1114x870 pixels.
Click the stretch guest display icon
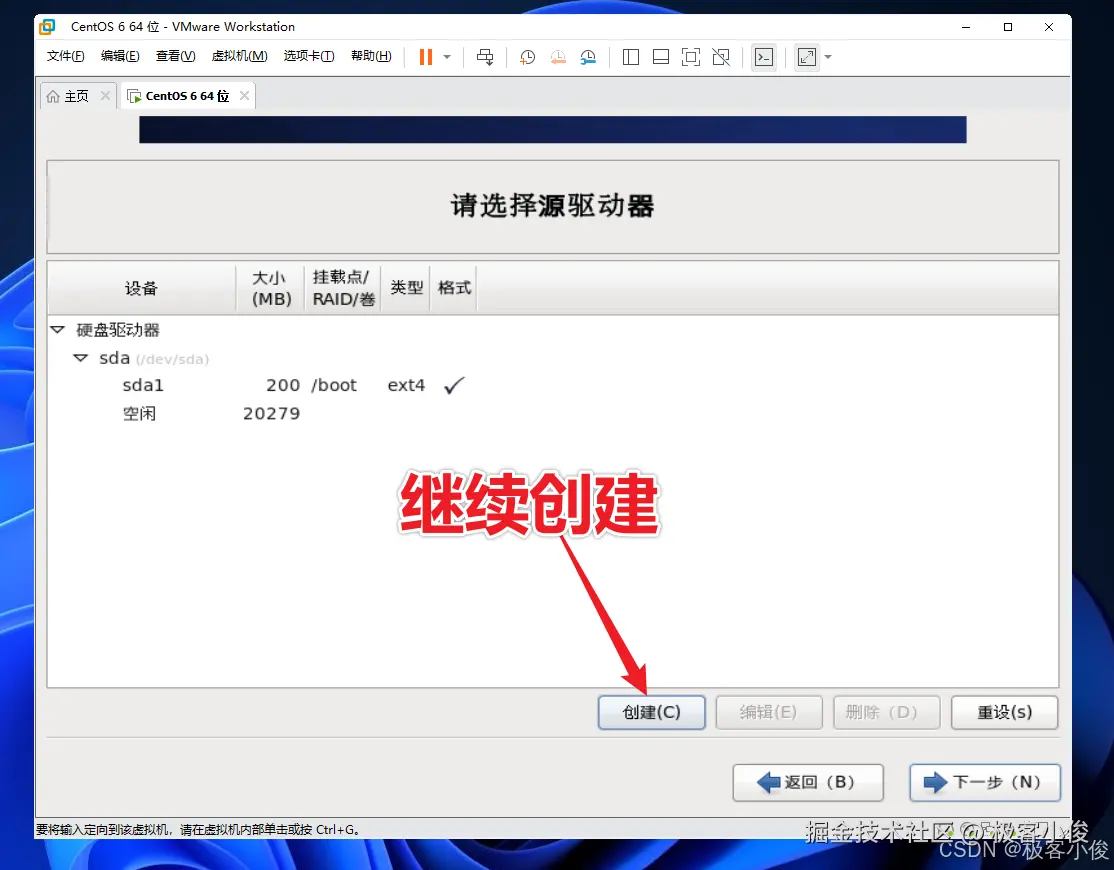tap(807, 57)
